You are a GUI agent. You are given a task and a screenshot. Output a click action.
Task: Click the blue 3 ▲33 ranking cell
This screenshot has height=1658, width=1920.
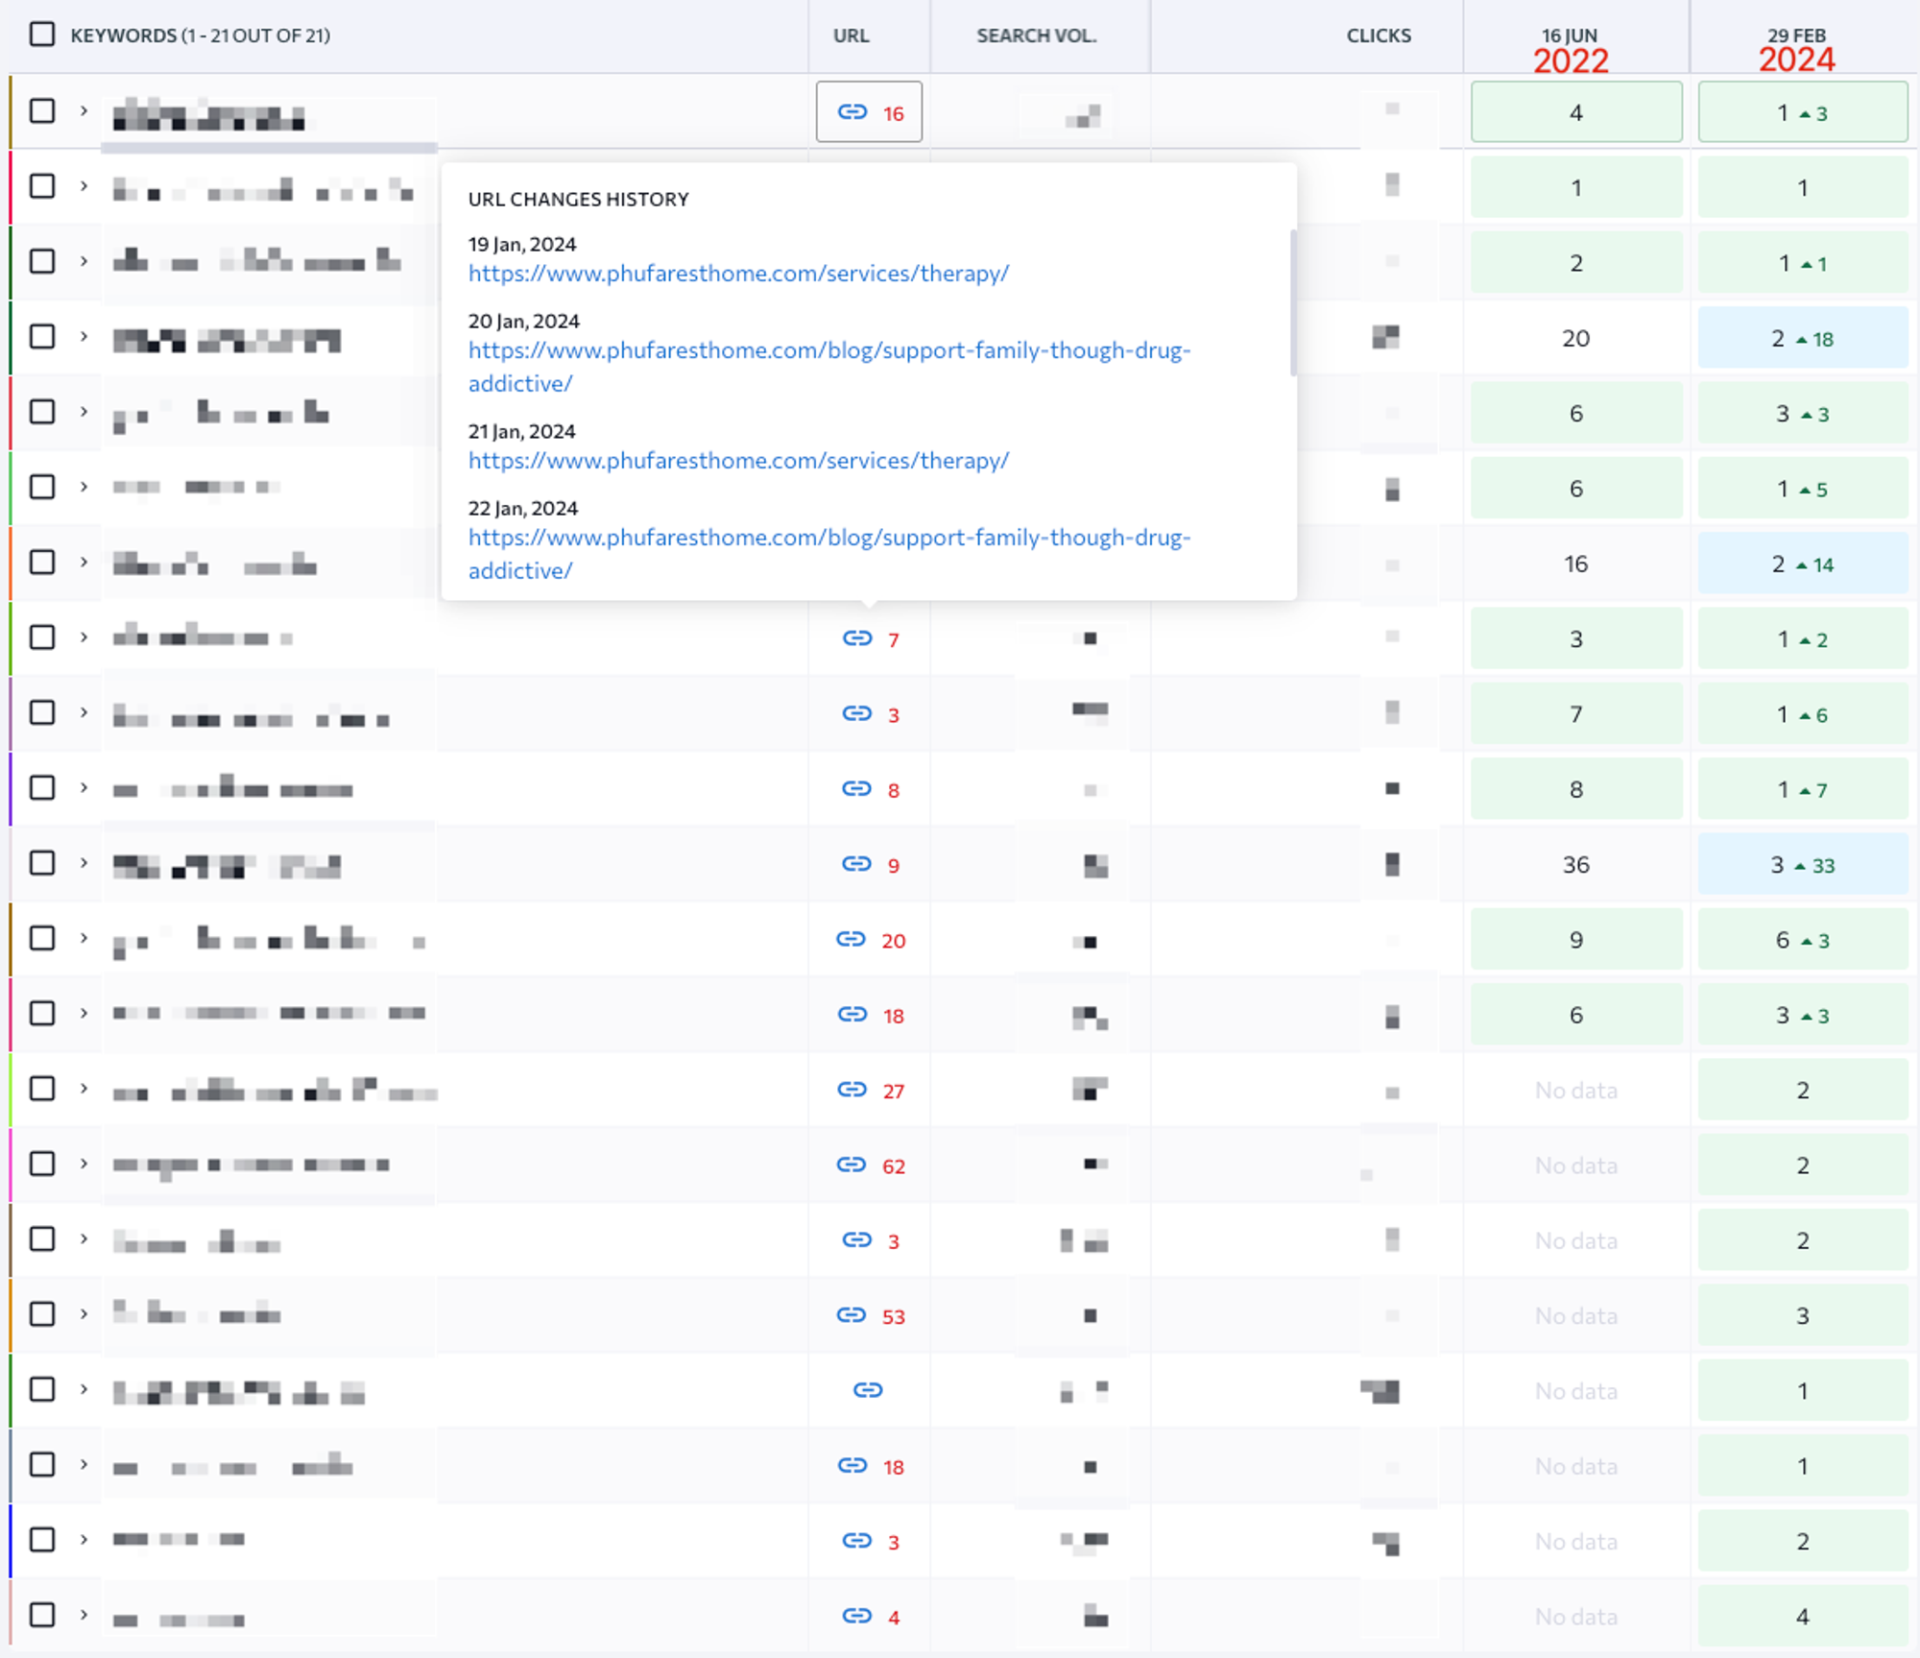coord(1802,865)
